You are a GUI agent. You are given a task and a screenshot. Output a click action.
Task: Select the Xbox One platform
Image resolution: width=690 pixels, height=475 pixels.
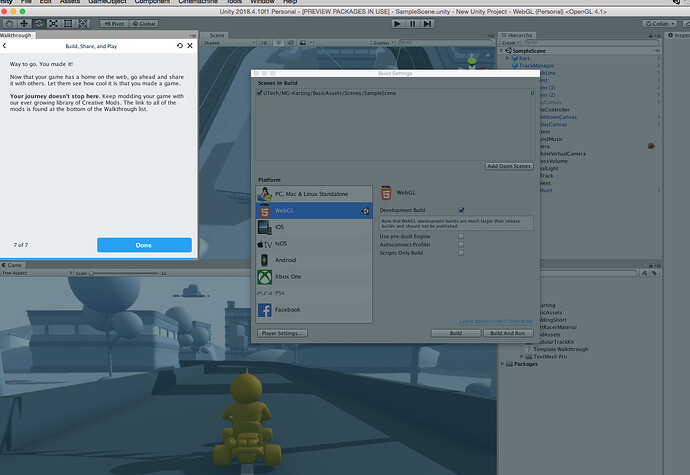click(x=314, y=277)
